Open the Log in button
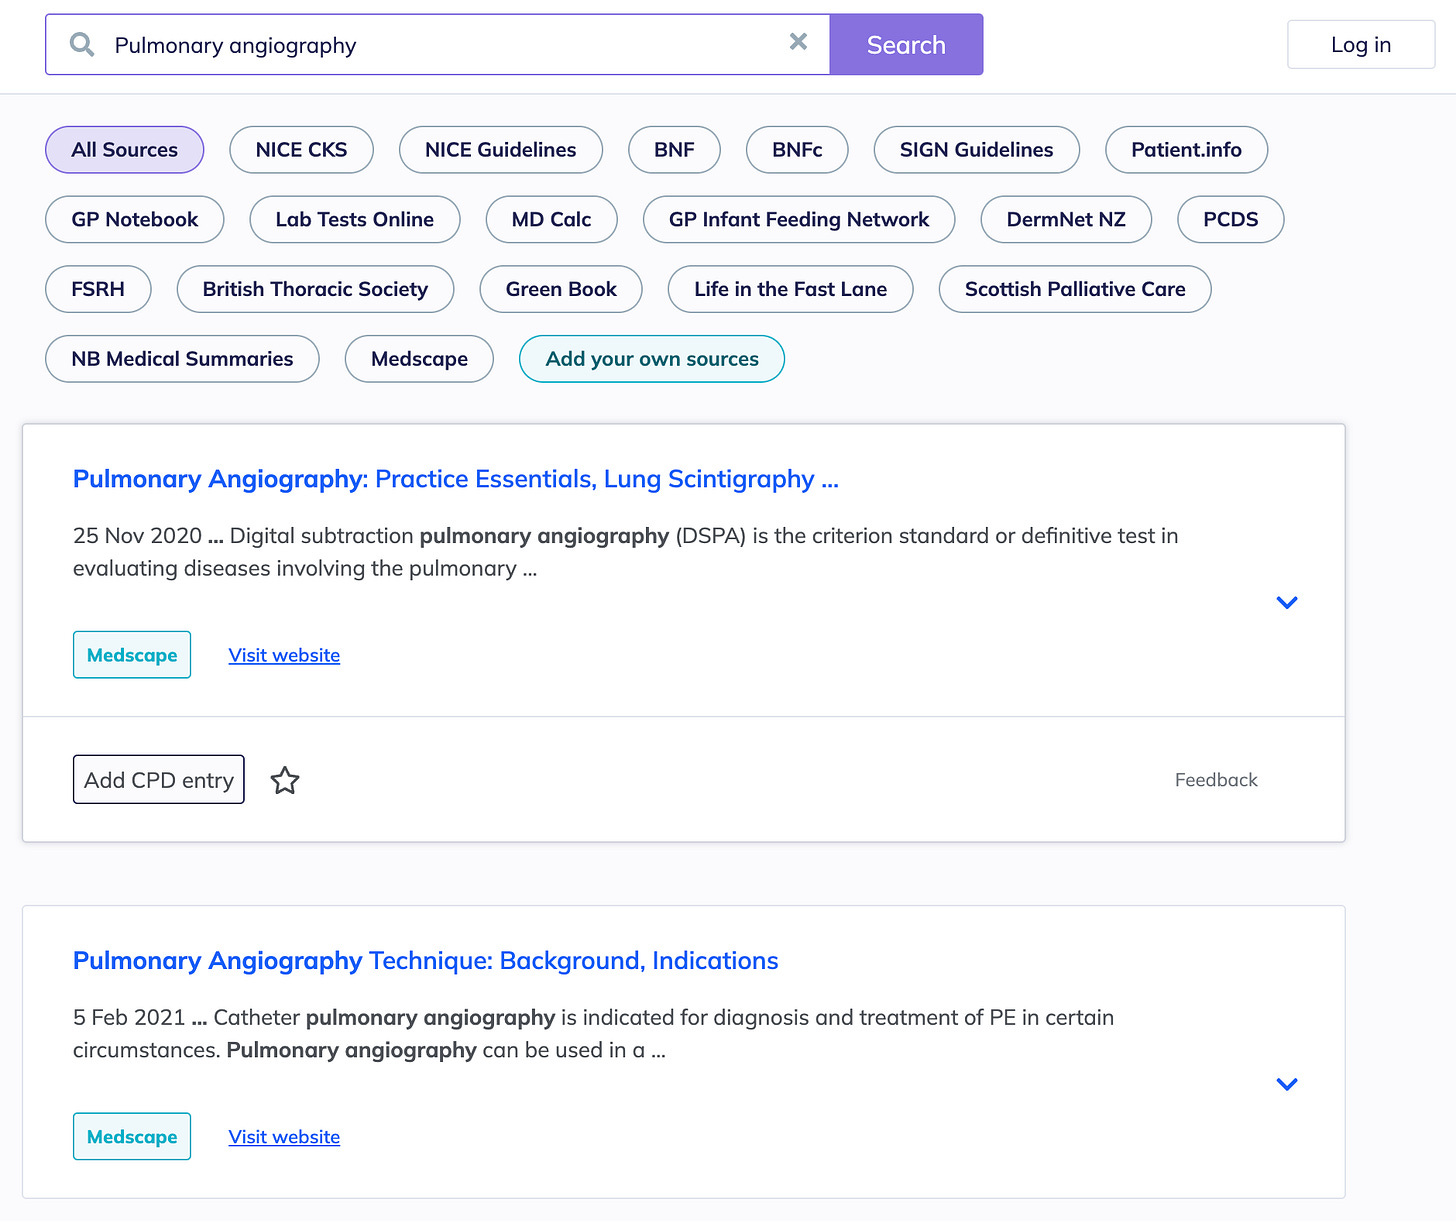1456x1221 pixels. click(x=1361, y=45)
